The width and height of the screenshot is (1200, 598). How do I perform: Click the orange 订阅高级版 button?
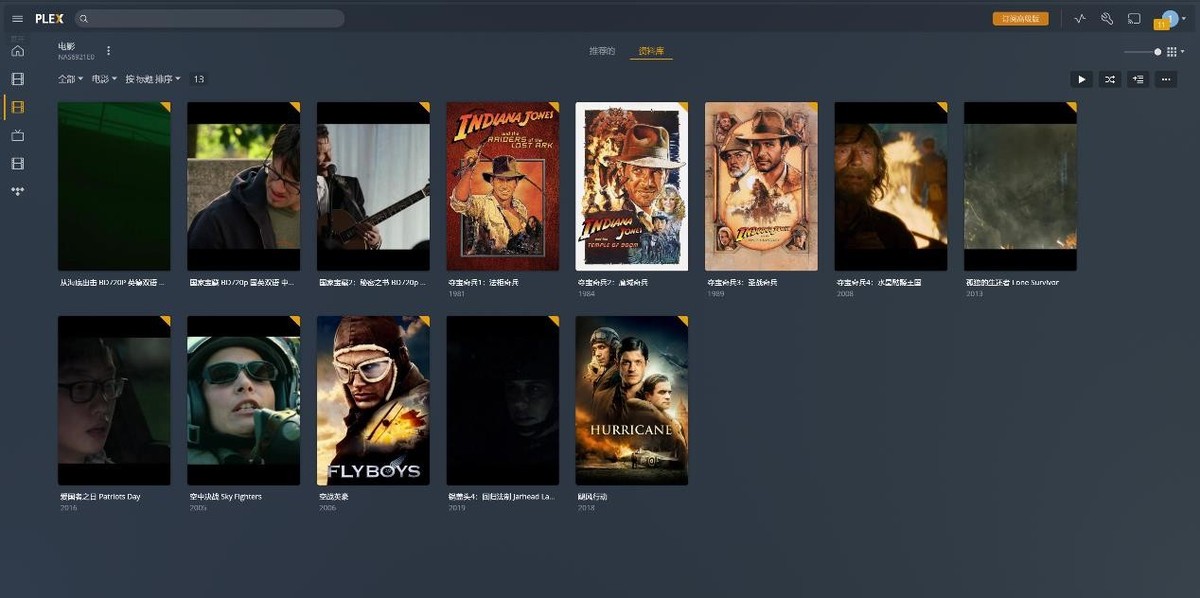tap(1020, 19)
